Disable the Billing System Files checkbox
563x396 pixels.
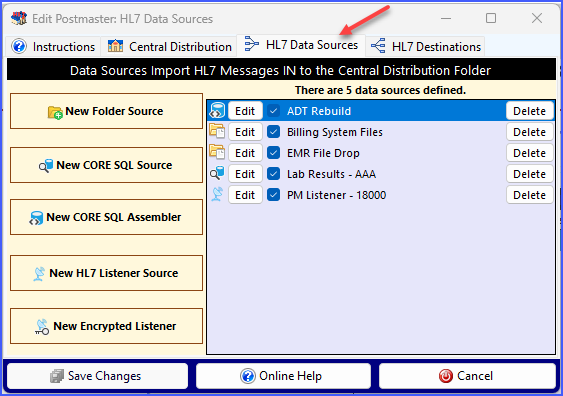pos(274,132)
